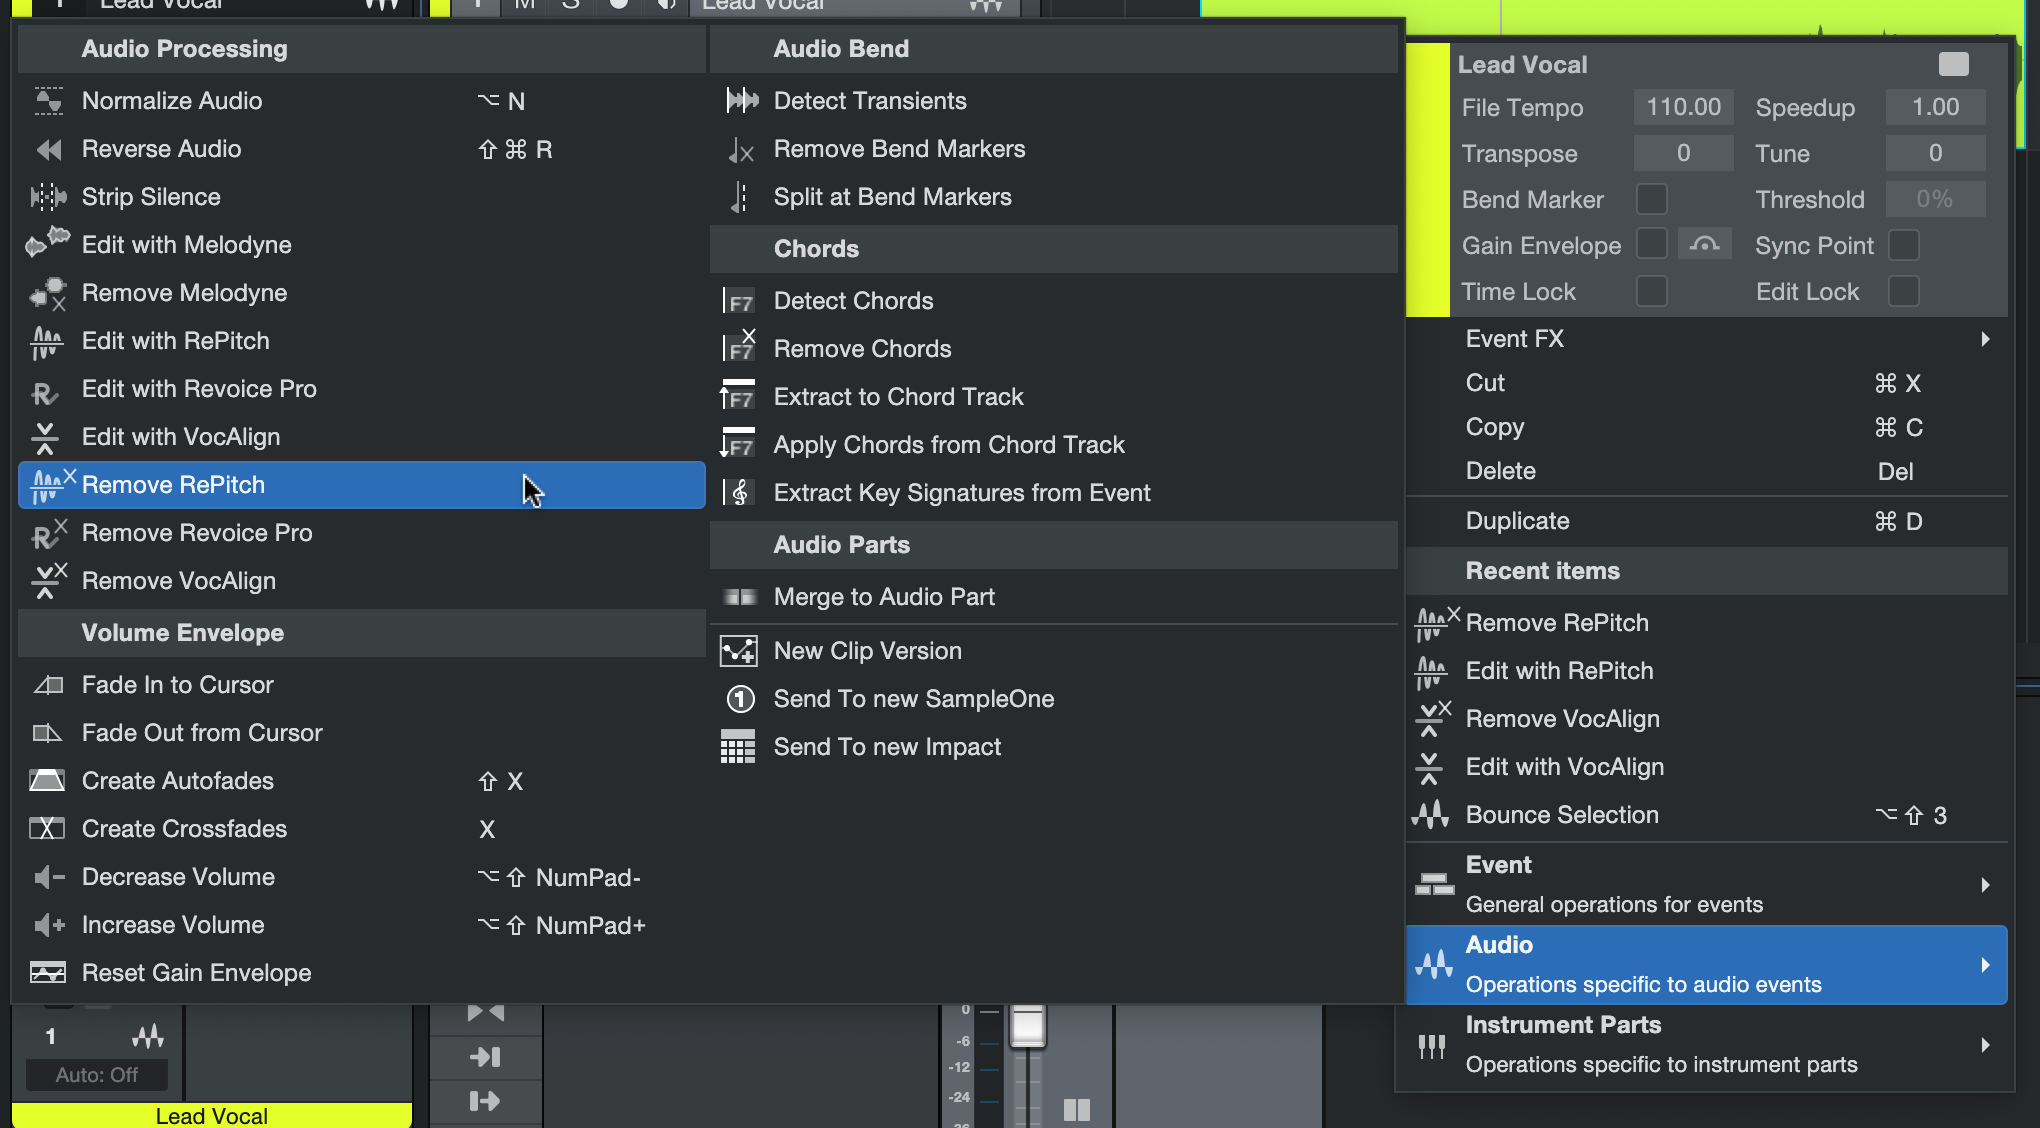Enable the Bend Marker checkbox
Image resolution: width=2040 pixels, height=1128 pixels.
[1651, 199]
